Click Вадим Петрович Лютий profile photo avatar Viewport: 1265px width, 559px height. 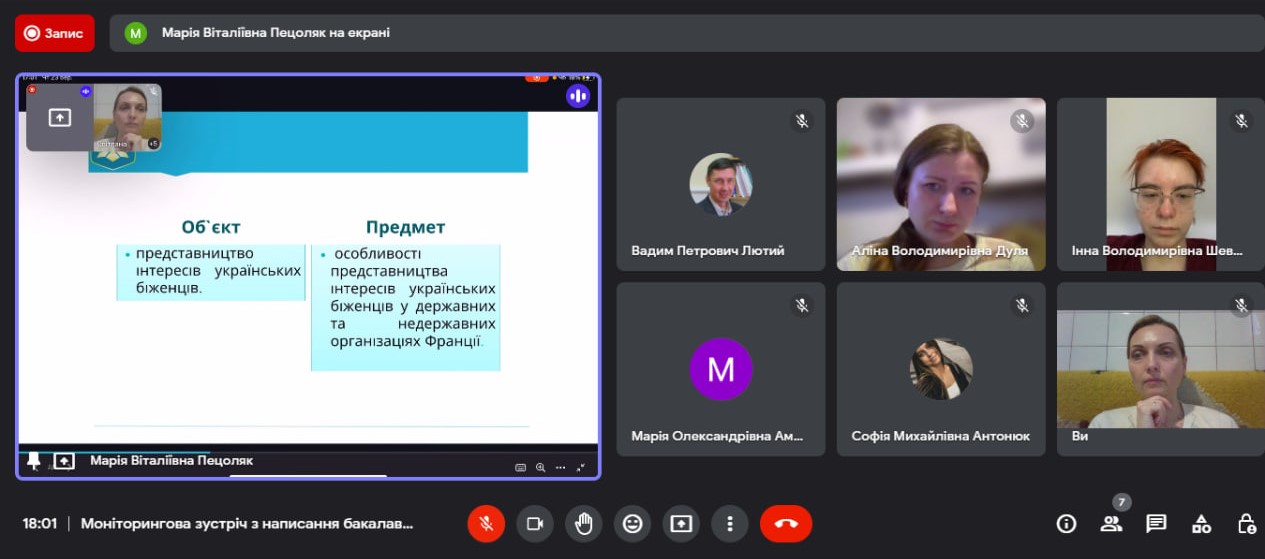(721, 185)
